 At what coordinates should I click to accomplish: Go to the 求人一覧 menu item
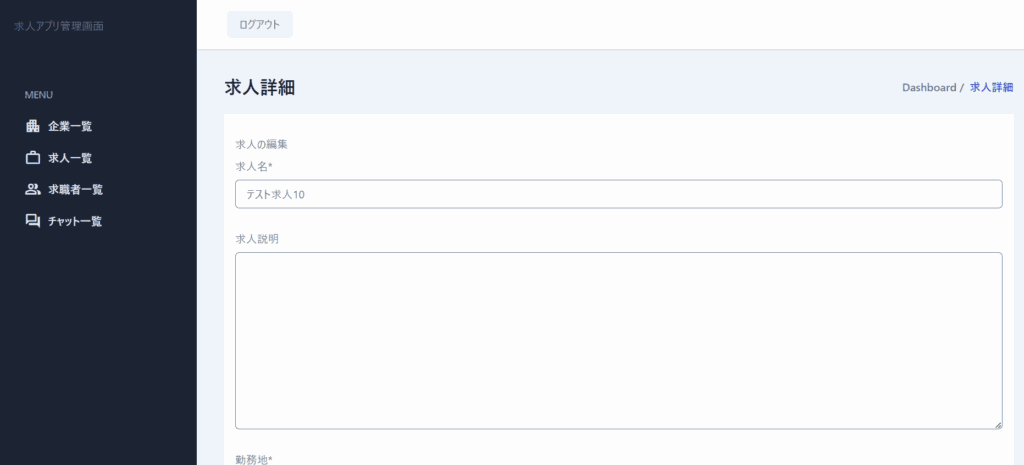70,158
